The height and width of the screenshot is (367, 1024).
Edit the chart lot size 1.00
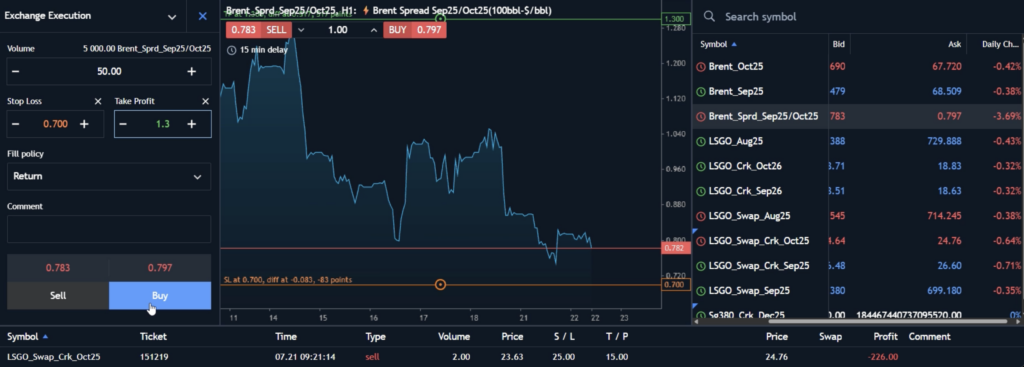pyautogui.click(x=338, y=29)
